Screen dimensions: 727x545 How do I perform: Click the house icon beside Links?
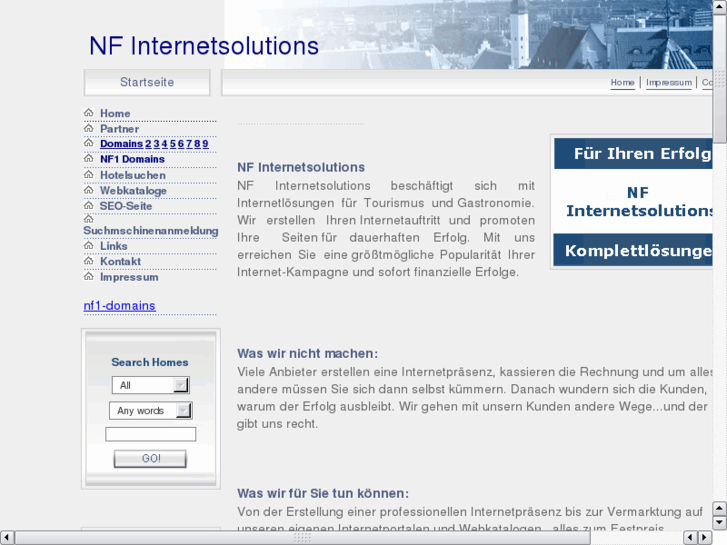[89, 245]
